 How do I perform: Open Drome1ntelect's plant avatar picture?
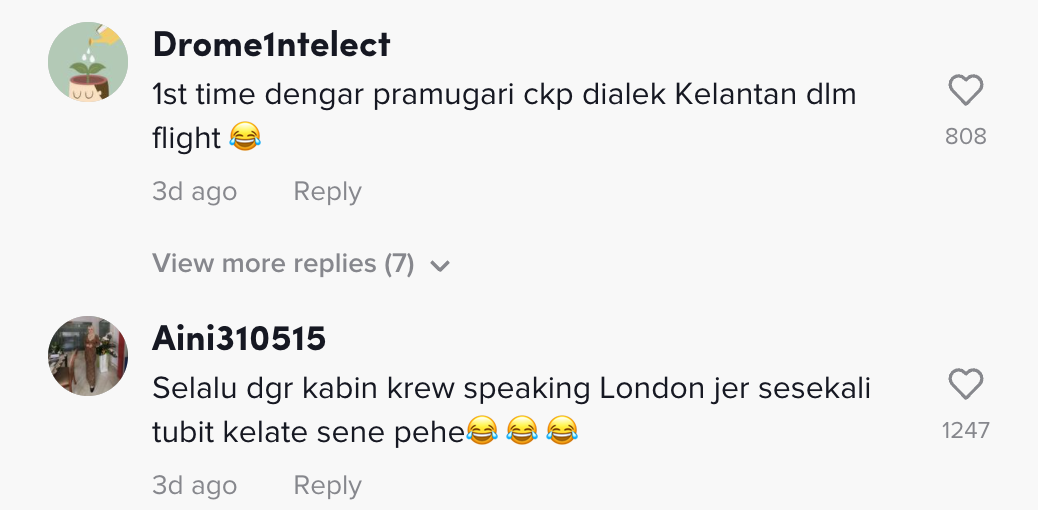click(88, 62)
